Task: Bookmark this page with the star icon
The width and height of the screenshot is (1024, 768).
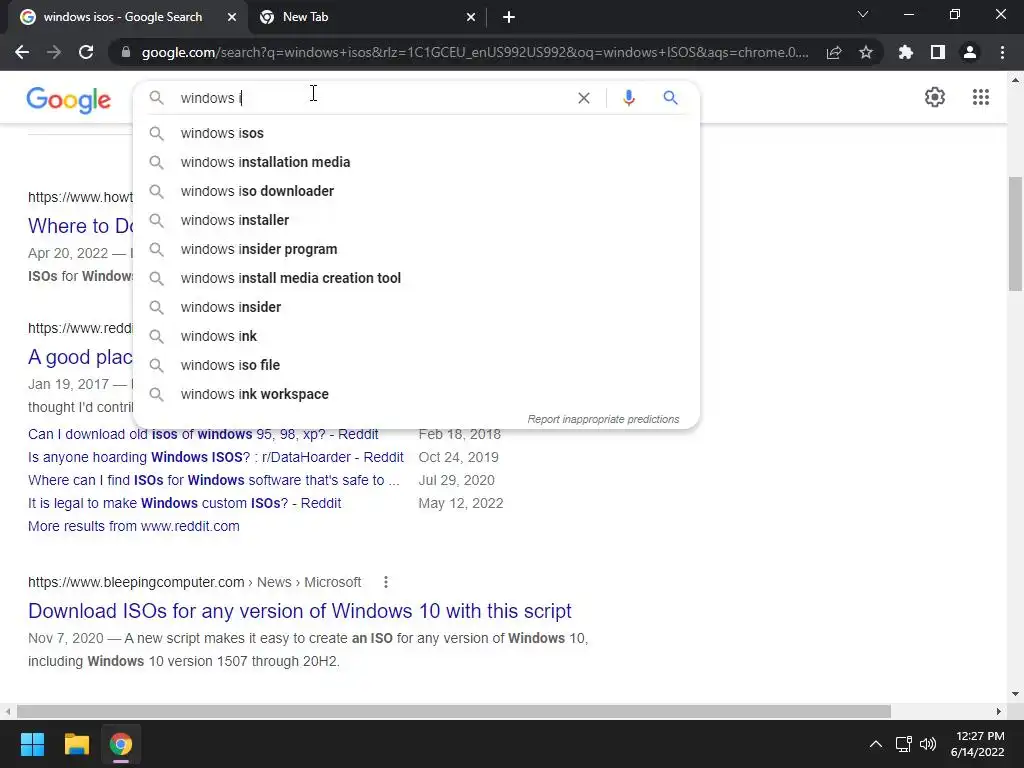Action: [x=866, y=52]
